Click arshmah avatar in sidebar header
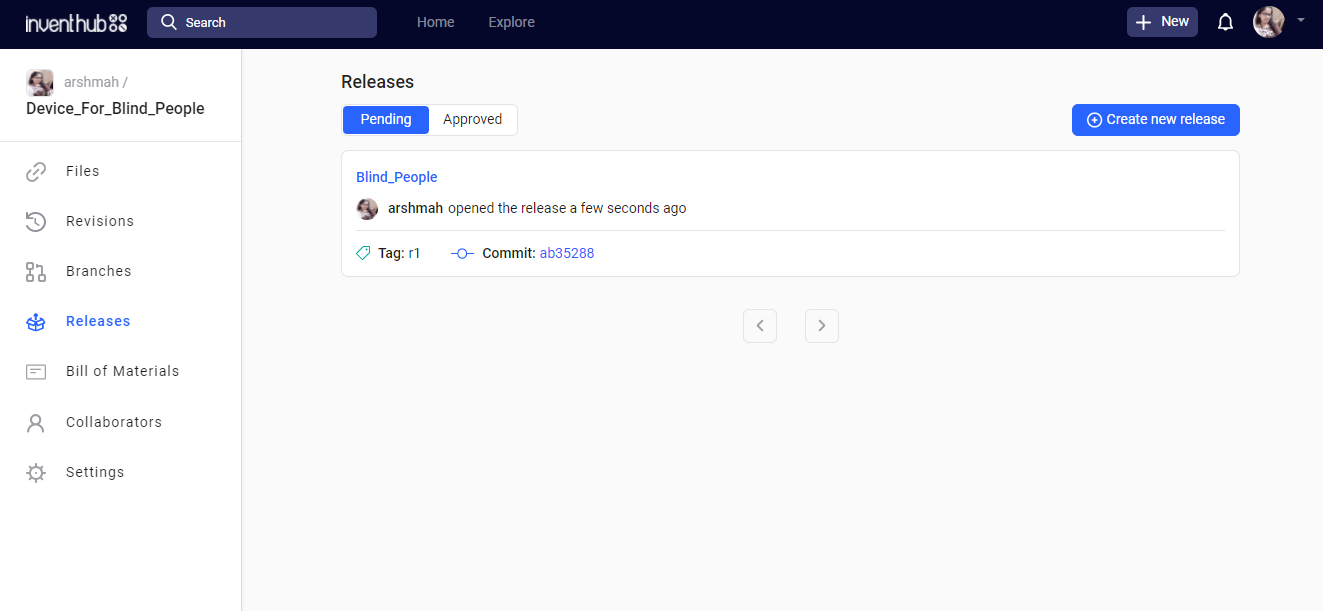Image resolution: width=1323 pixels, height=611 pixels. [x=40, y=83]
